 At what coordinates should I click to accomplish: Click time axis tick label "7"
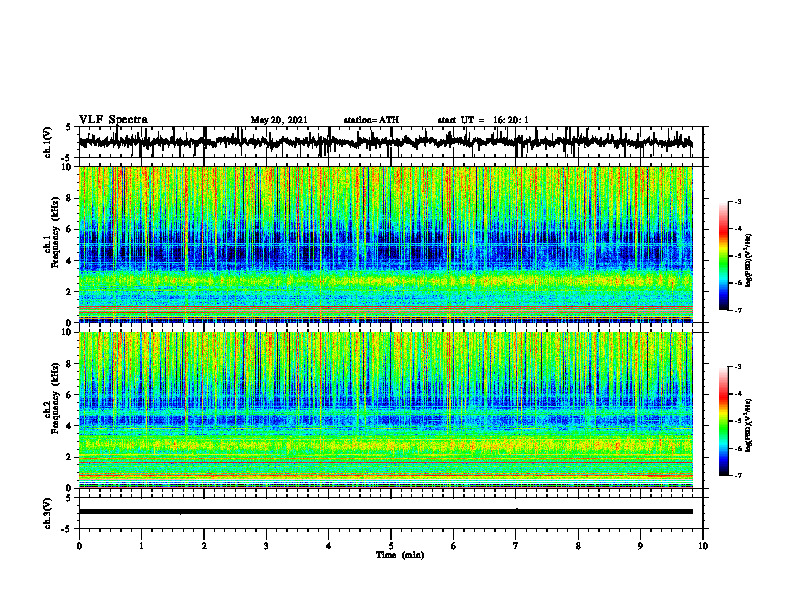pos(516,546)
